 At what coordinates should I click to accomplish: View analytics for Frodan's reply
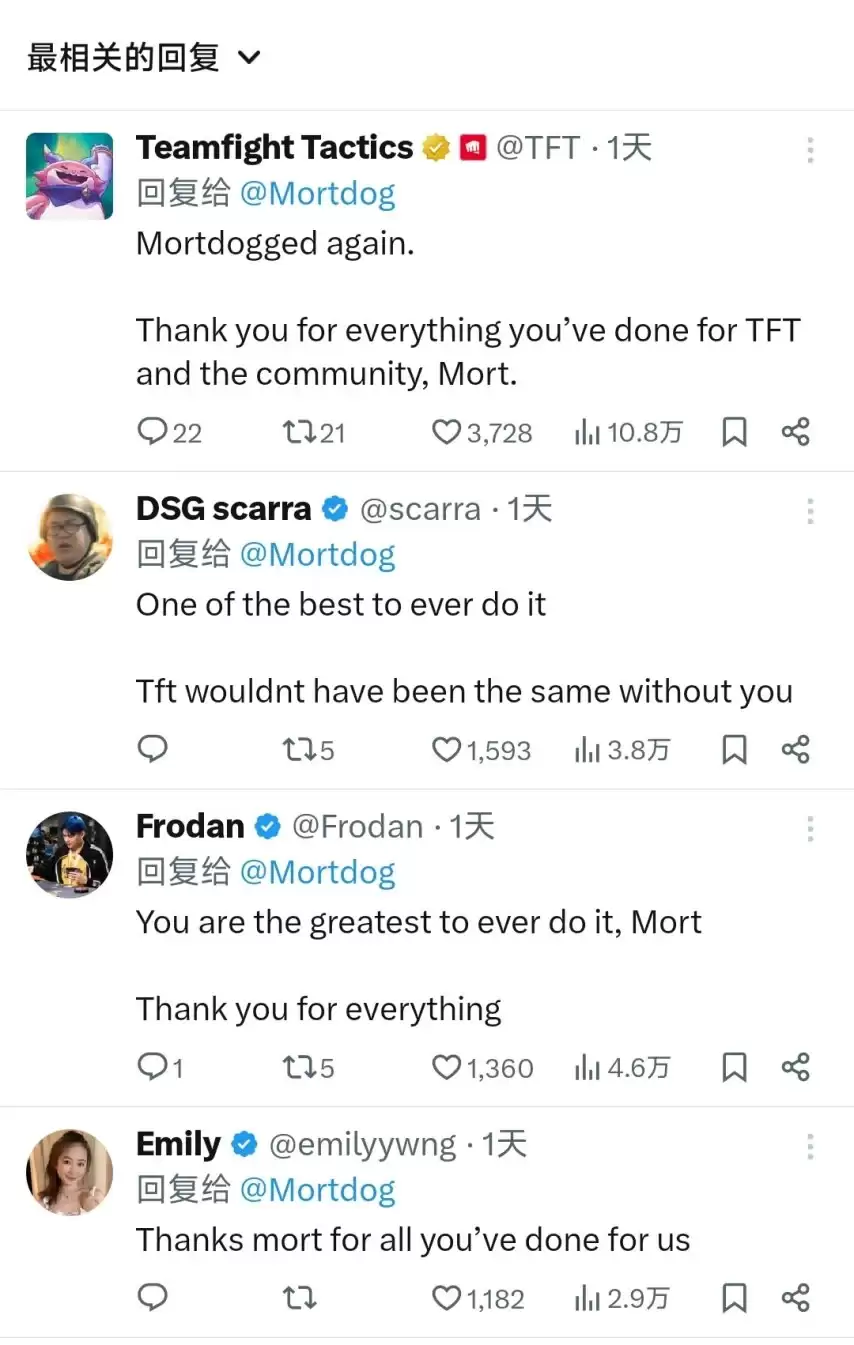point(622,1068)
